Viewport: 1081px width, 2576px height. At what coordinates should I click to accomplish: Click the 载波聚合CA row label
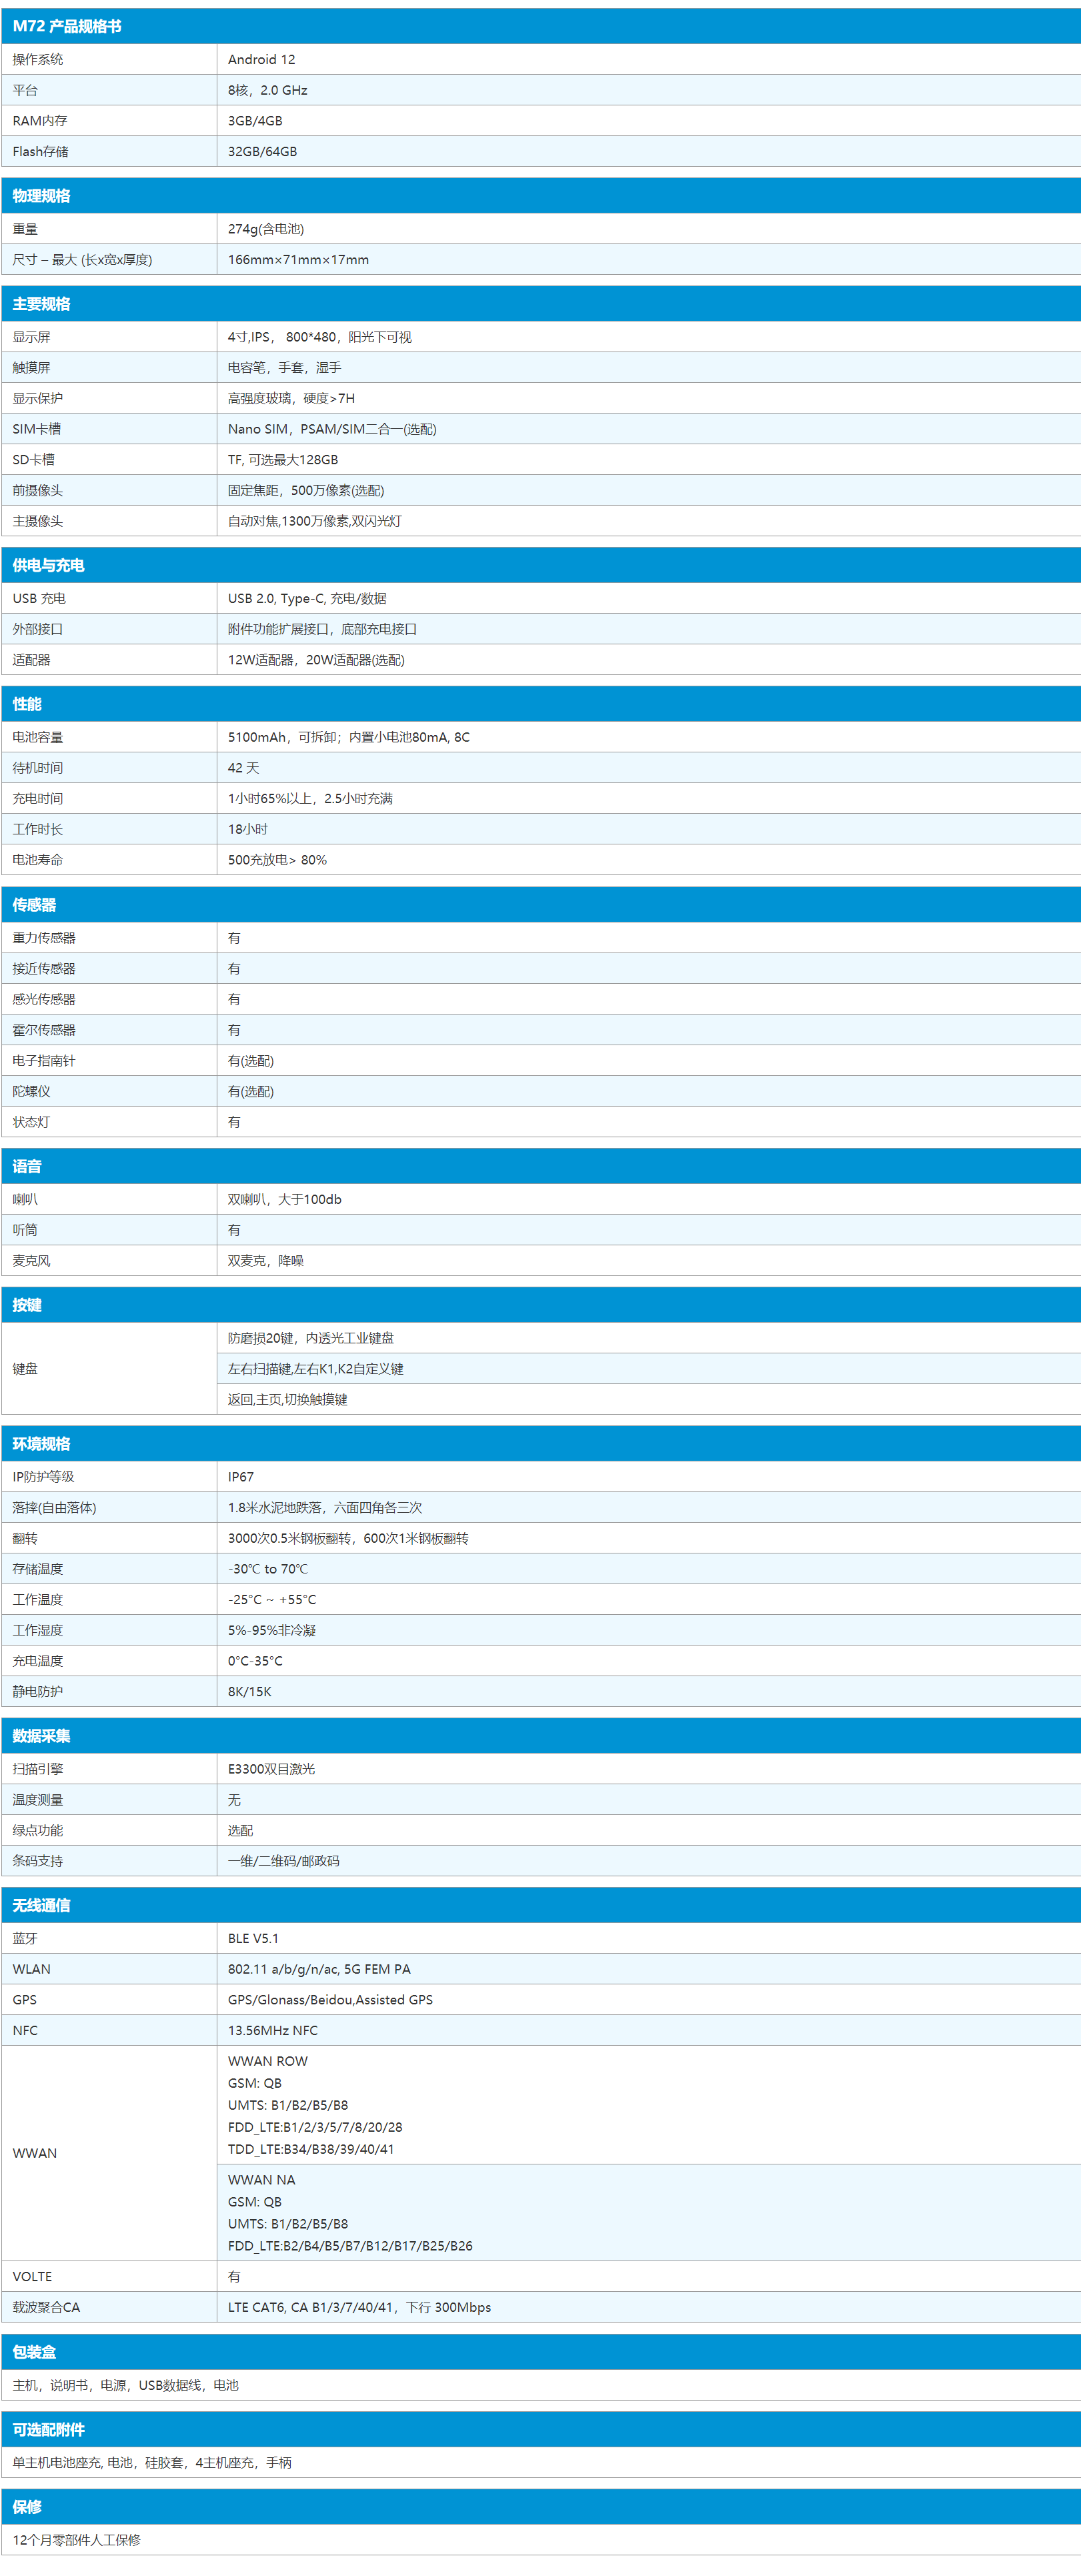[46, 2307]
